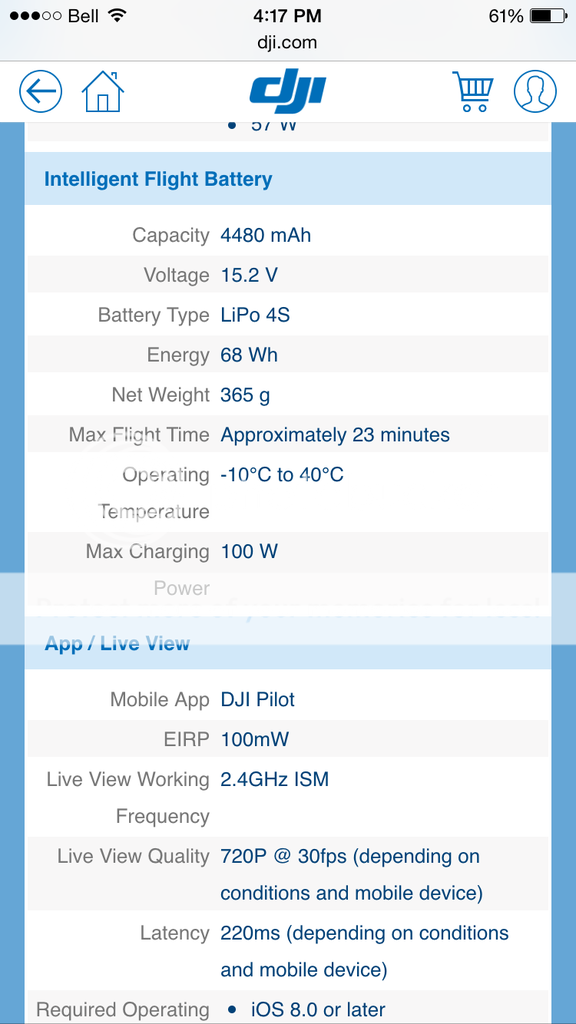576x1024 pixels.
Task: Click the 2.4GHz ISM frequency value
Action: pos(274,779)
